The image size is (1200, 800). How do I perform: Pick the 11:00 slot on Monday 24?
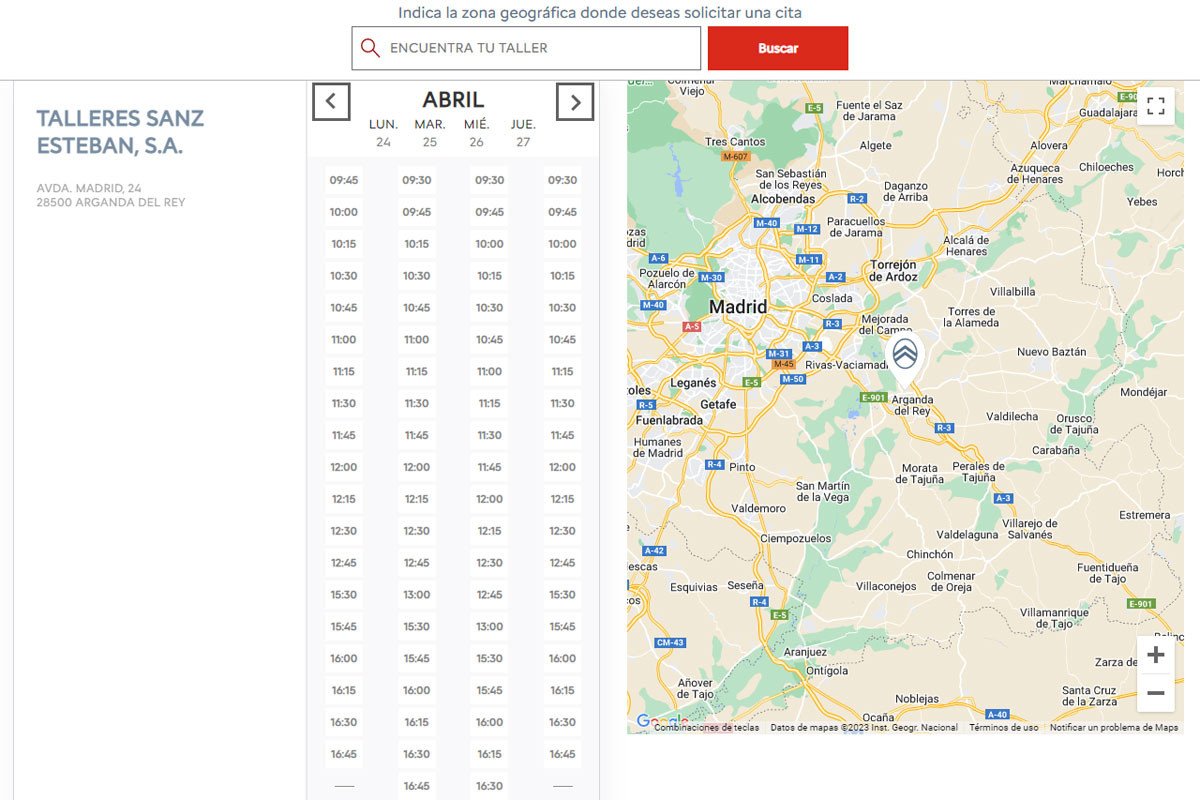click(x=344, y=340)
